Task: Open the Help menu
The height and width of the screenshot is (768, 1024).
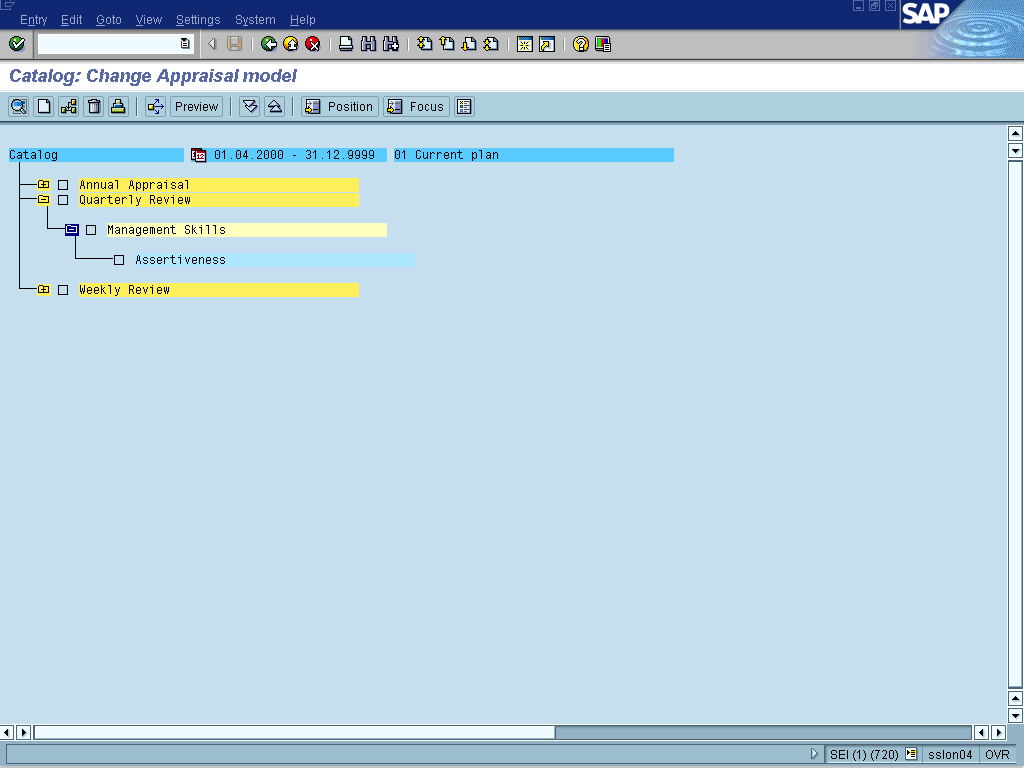Action: click(303, 20)
